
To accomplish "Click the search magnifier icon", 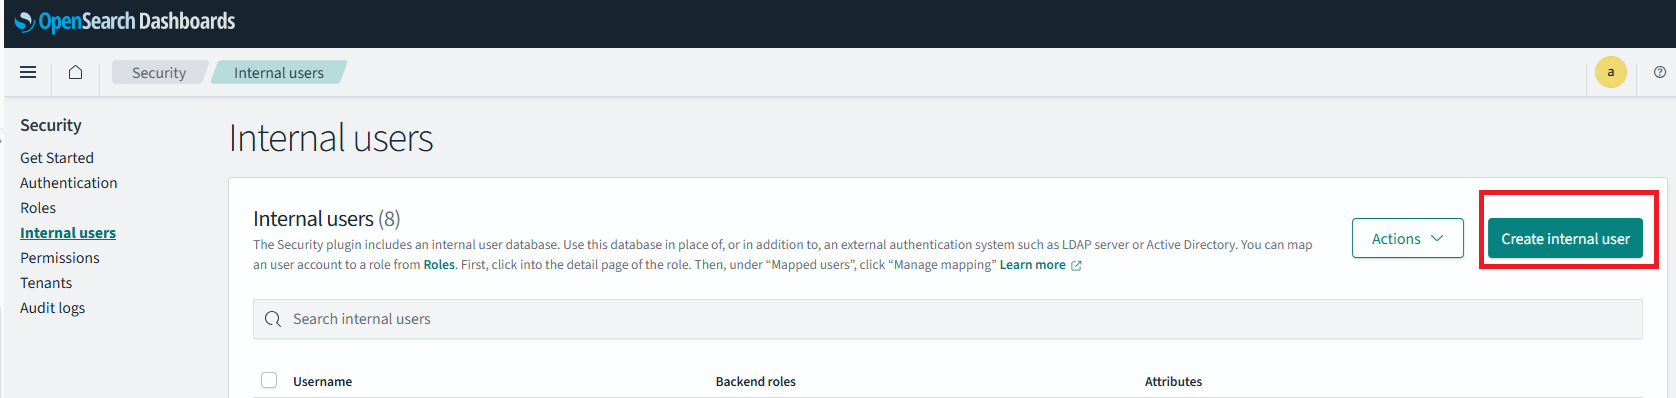I will pyautogui.click(x=273, y=319).
